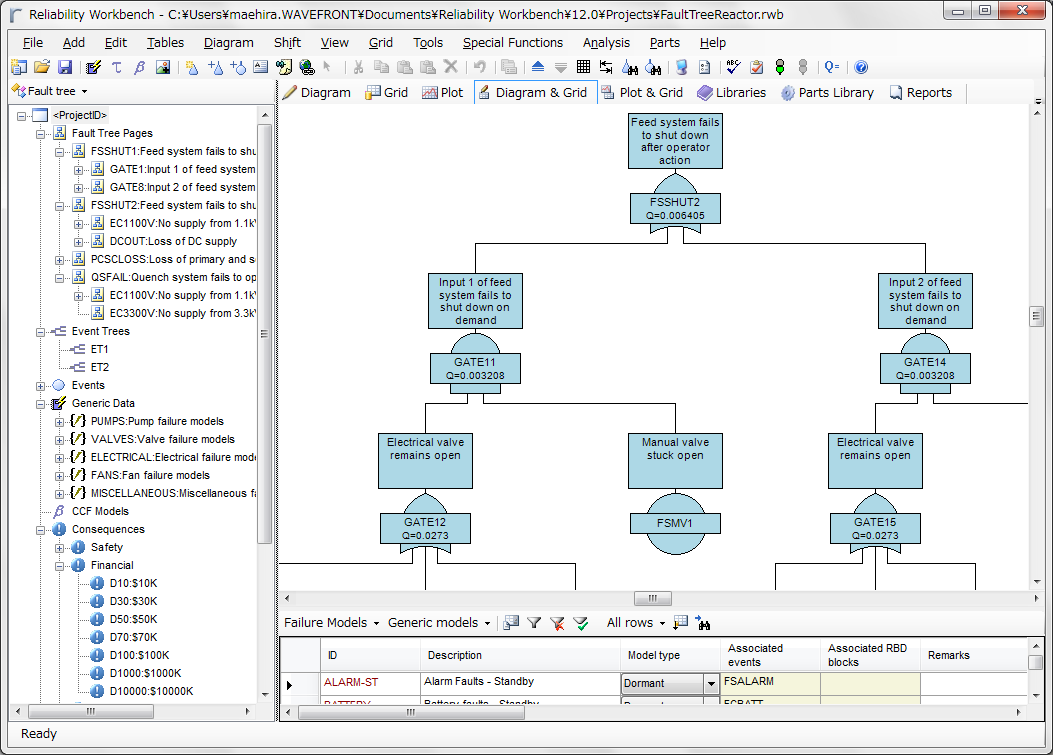The height and width of the screenshot is (755, 1053).
Task: Click the ABC spell check icon
Action: point(733,67)
